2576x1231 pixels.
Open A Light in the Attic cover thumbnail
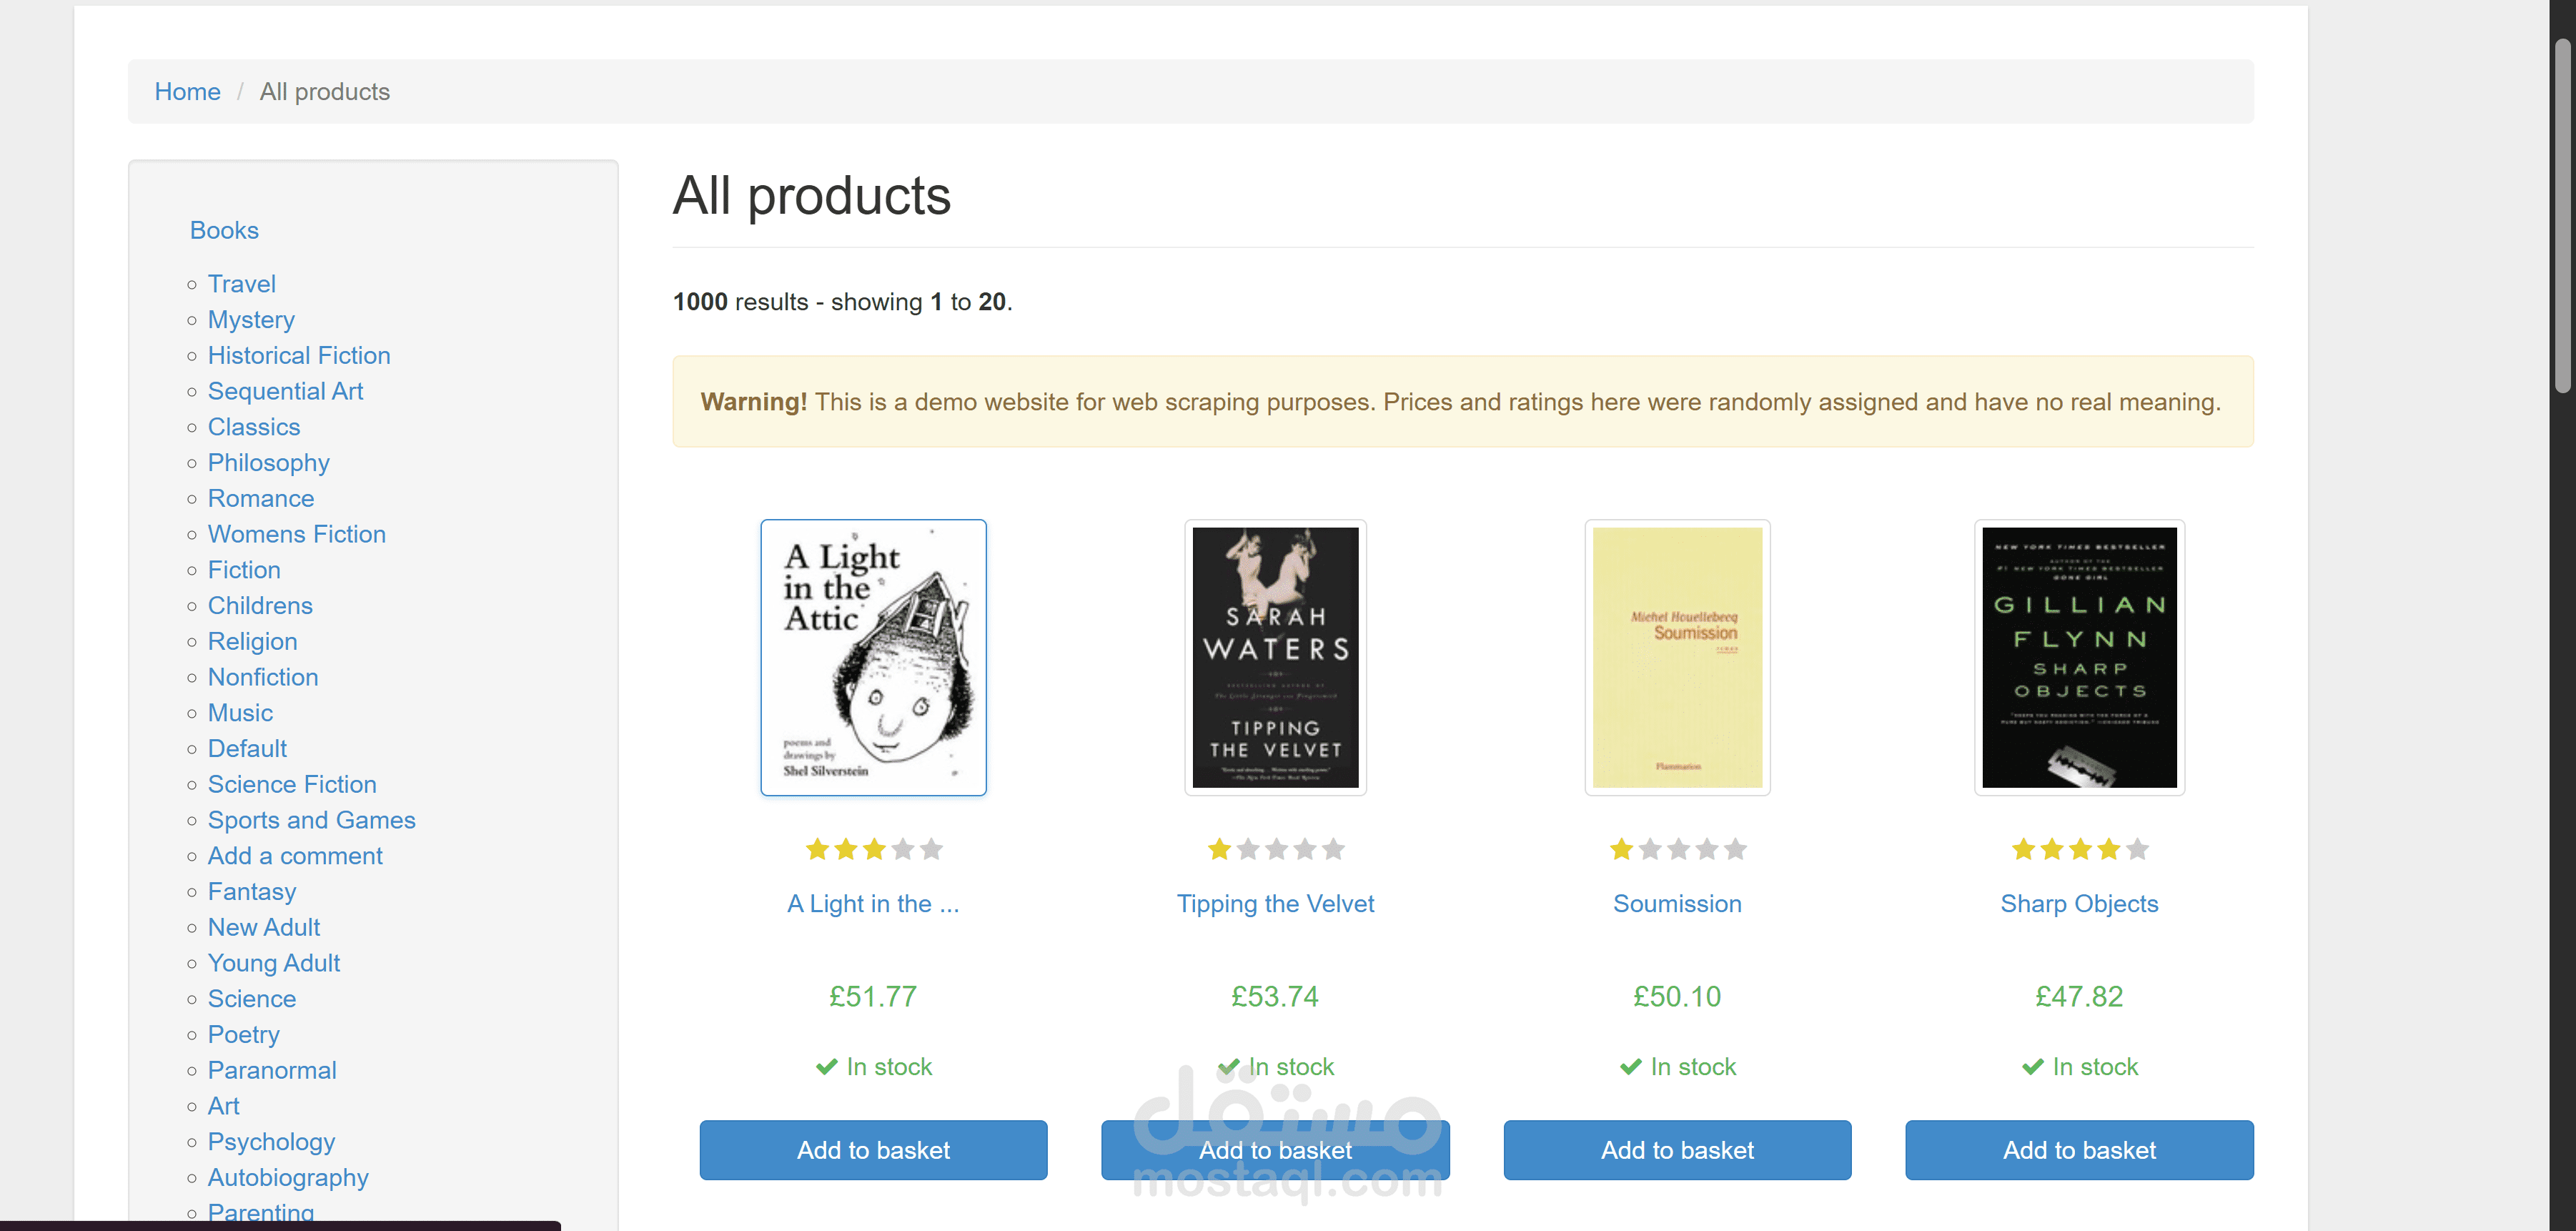[873, 657]
